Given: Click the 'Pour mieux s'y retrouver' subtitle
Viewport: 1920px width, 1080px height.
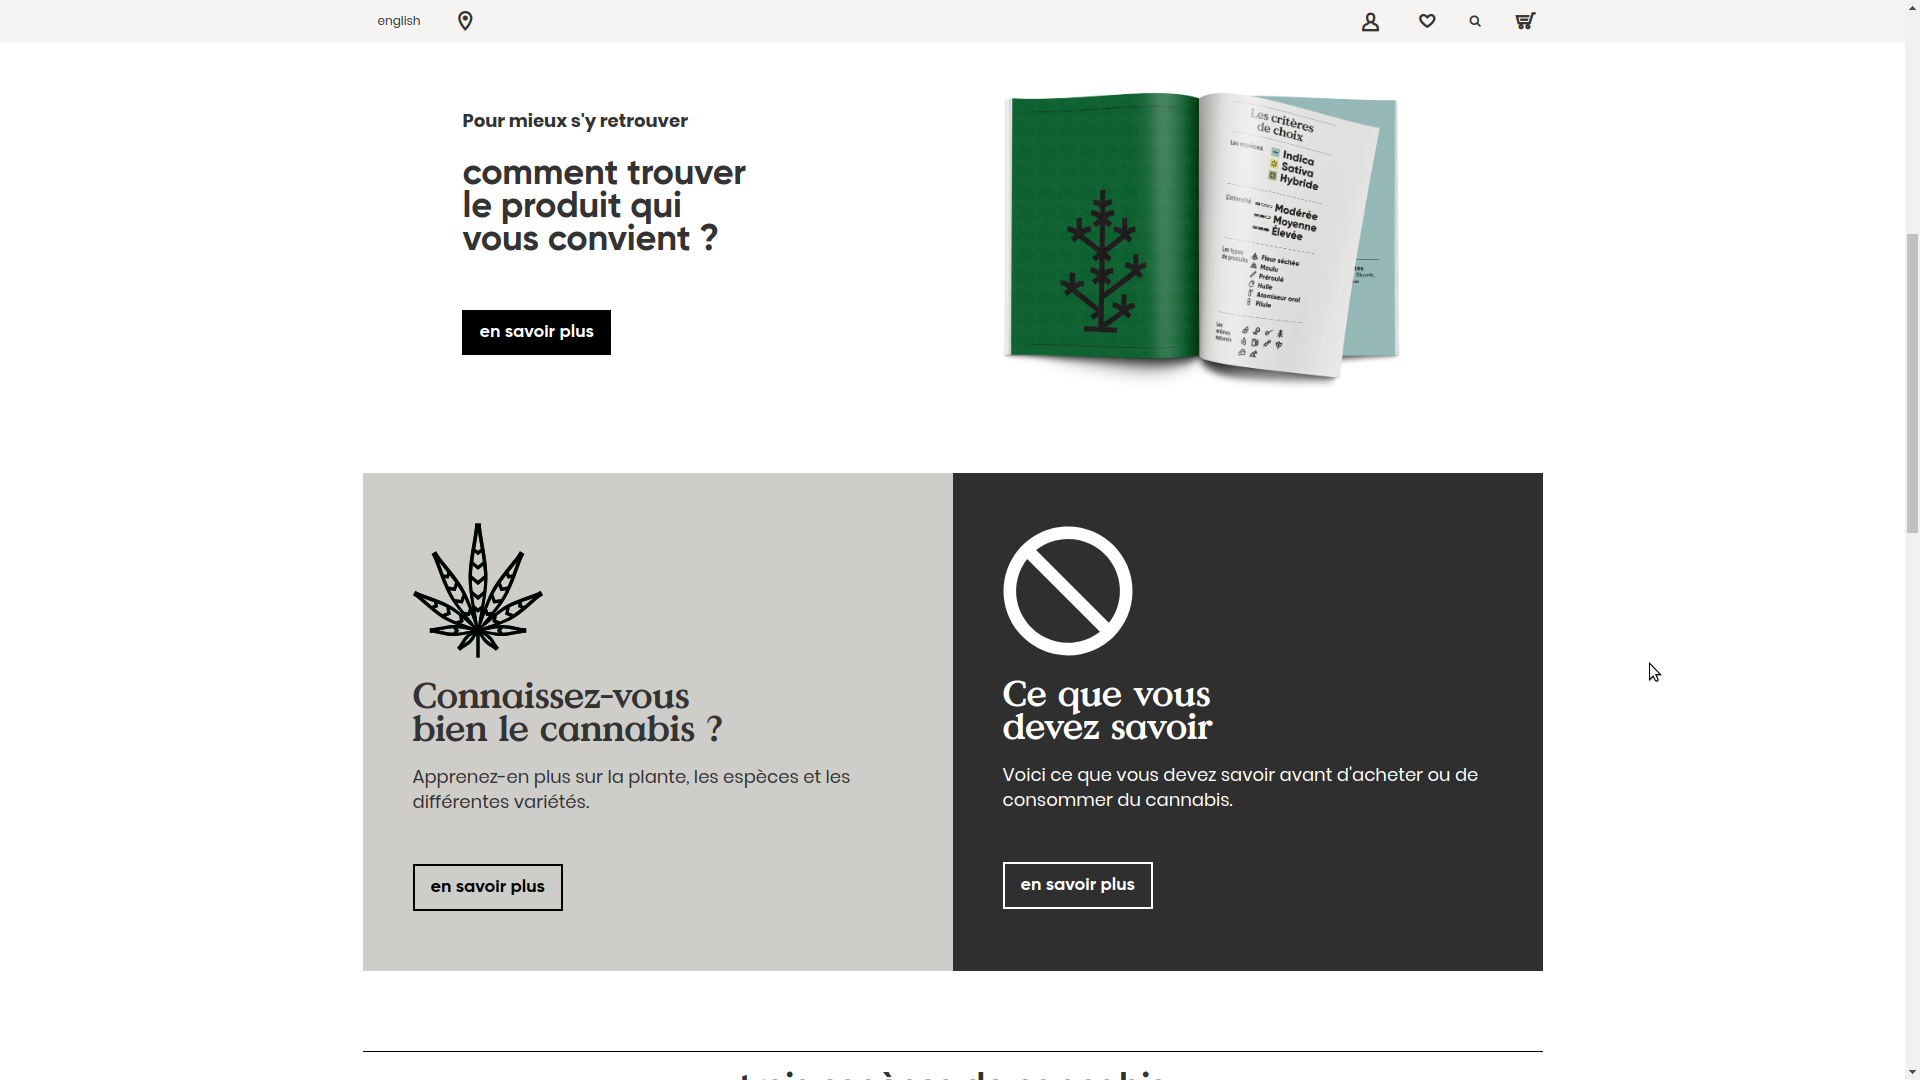Looking at the screenshot, I should pos(575,121).
